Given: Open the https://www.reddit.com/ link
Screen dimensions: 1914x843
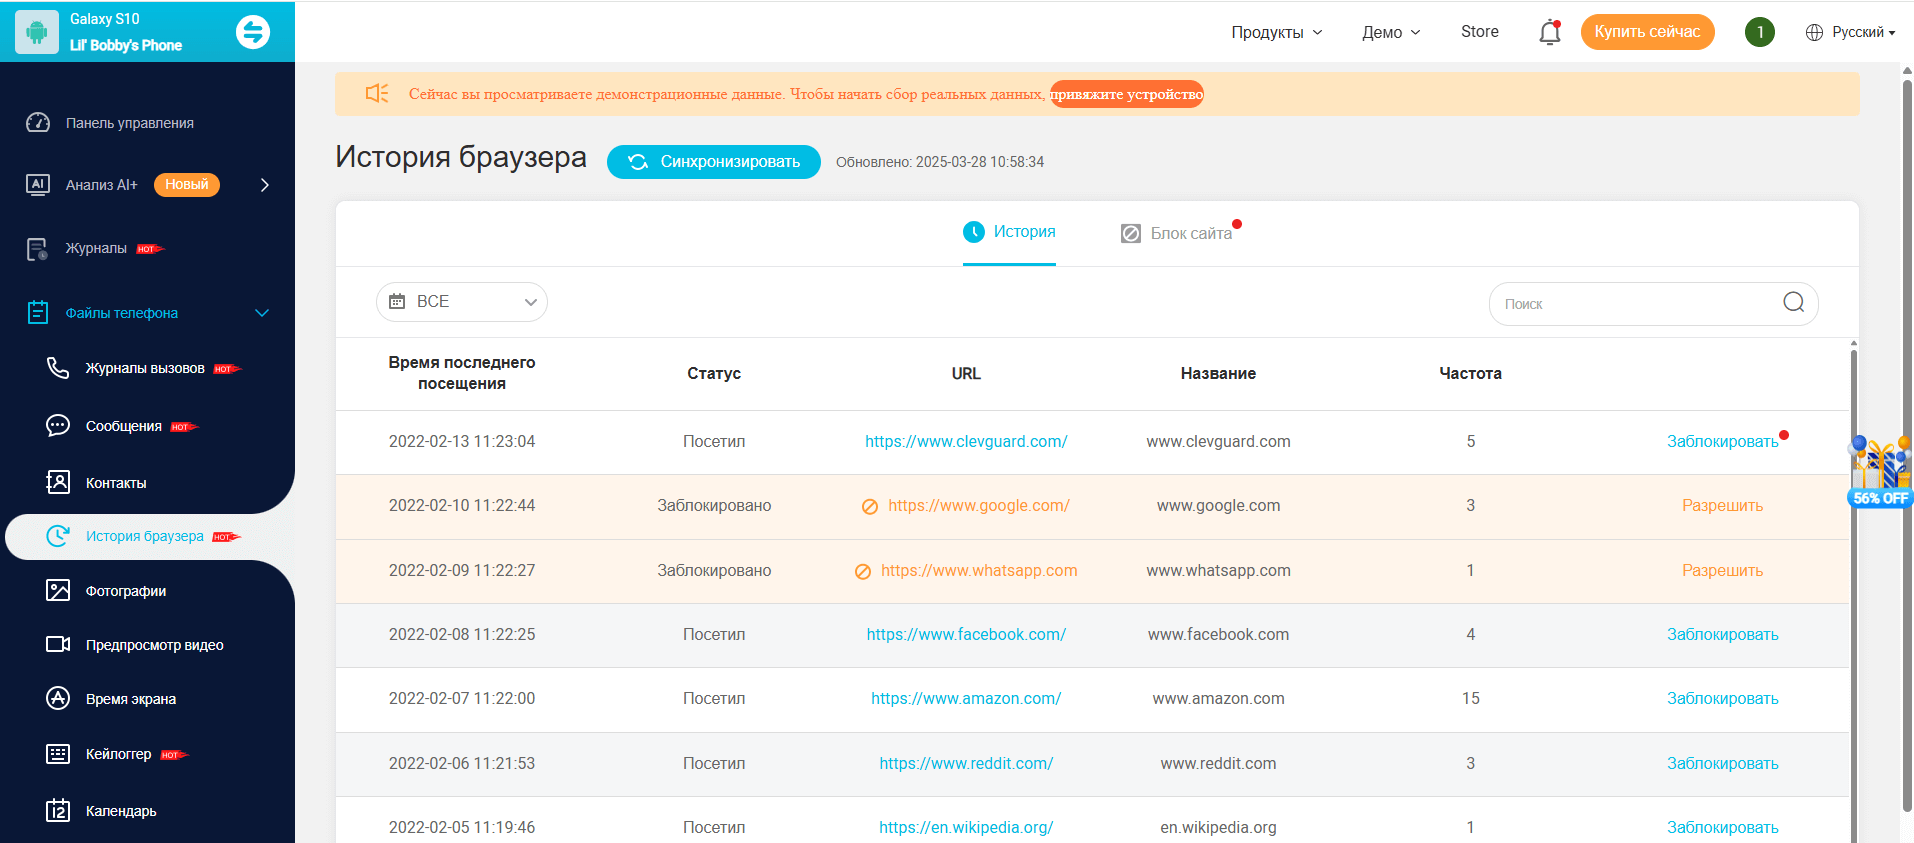Looking at the screenshot, I should (x=966, y=764).
